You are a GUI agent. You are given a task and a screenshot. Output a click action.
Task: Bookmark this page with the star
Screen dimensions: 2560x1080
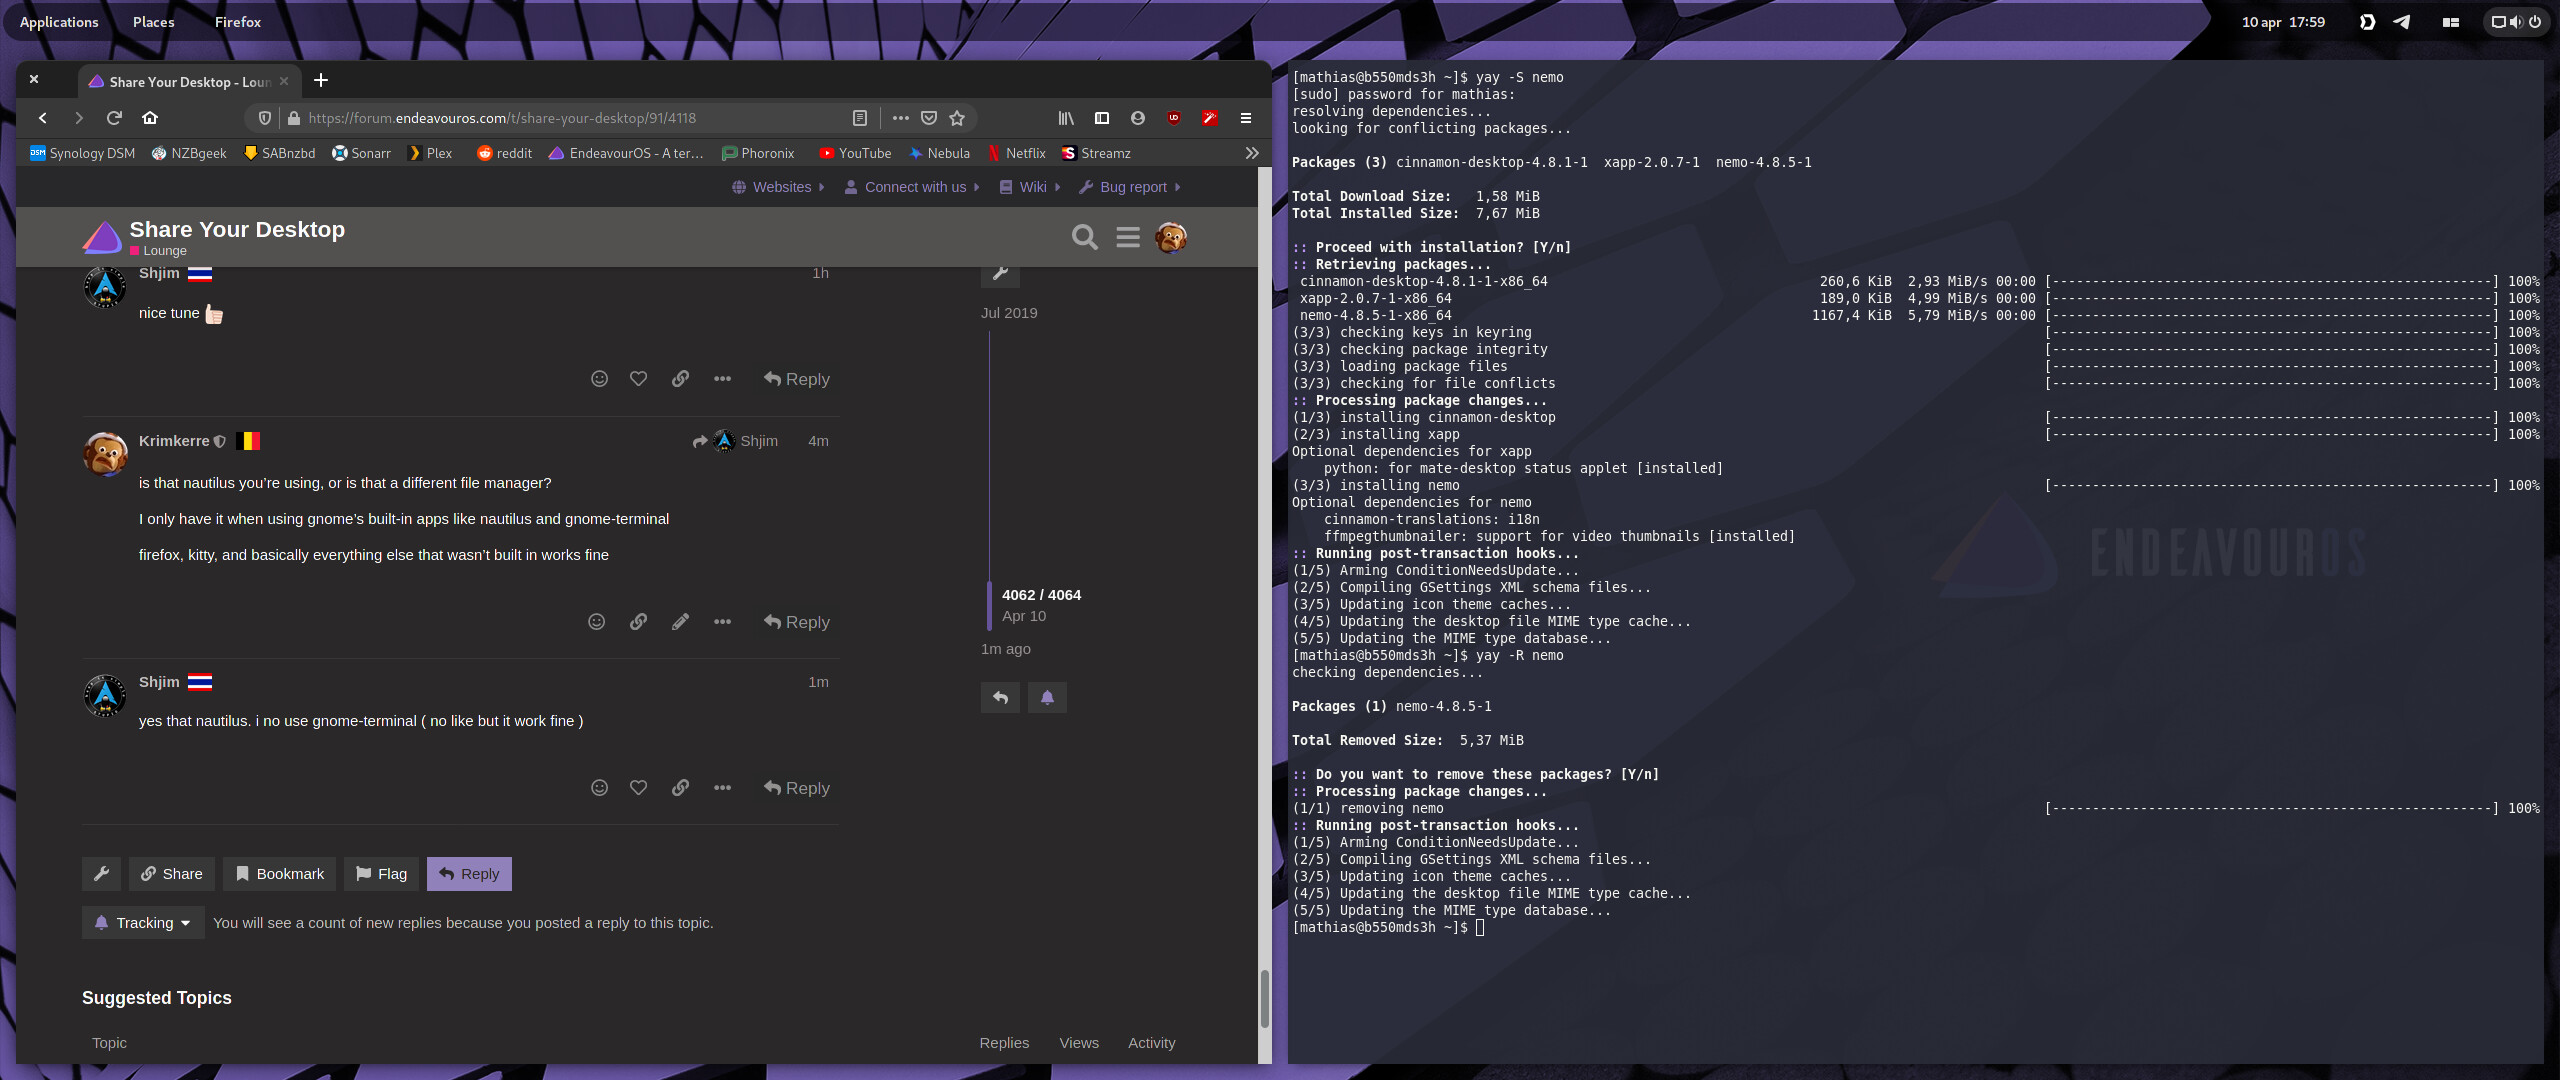[957, 118]
